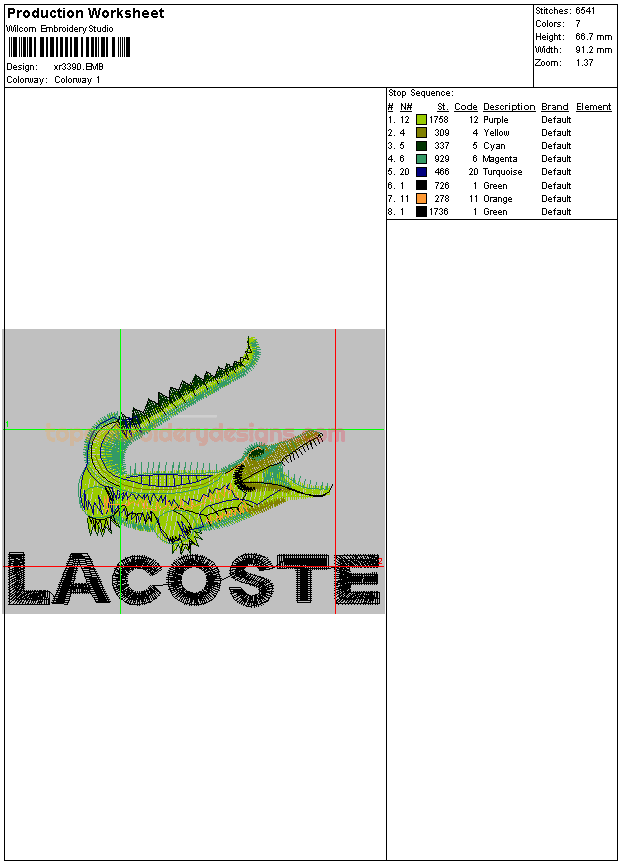Click the LACOSTE lettering in the design
Image resolution: width=620 pixels, height=861 pixels.
(194, 580)
